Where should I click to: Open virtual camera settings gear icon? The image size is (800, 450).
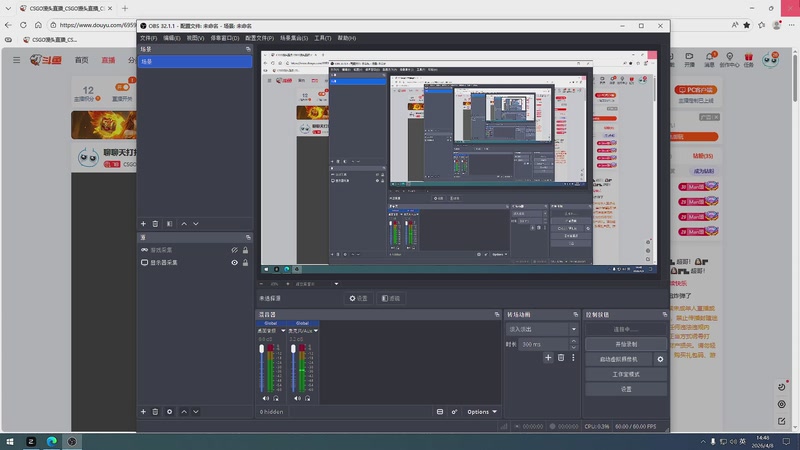tap(660, 359)
